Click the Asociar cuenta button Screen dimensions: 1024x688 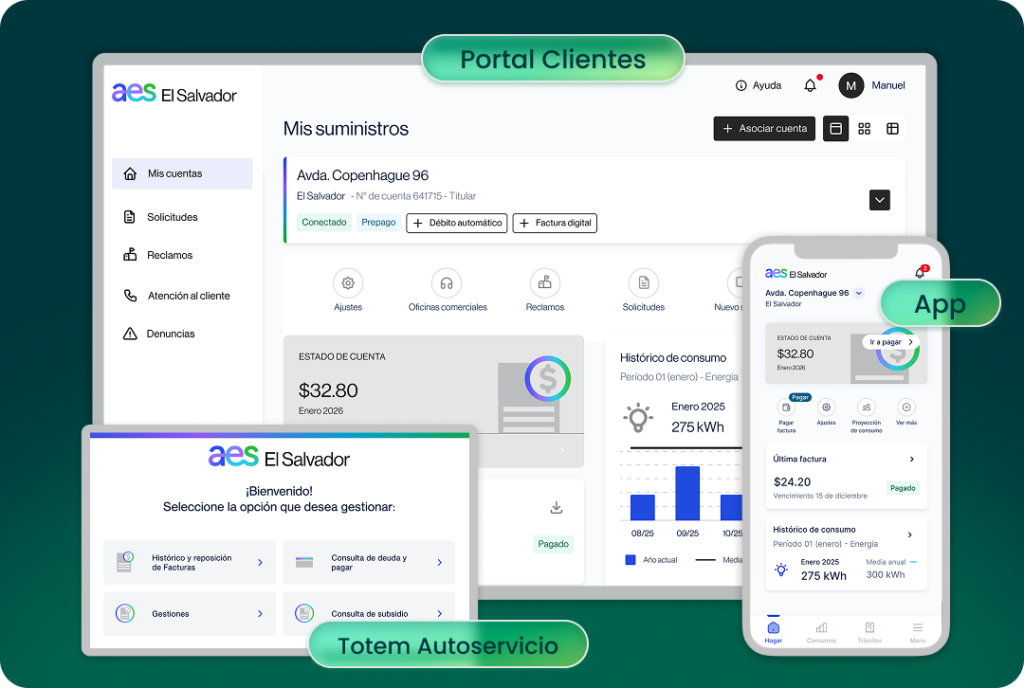coord(764,129)
